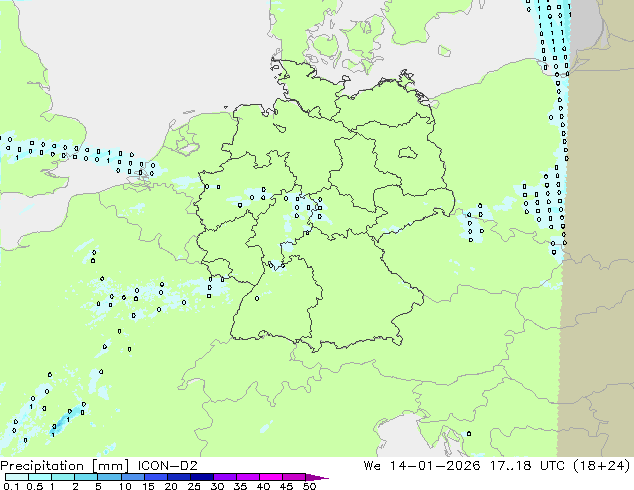This screenshot has height=490, width=634.
Task: Click the 2–5 mm legend swatch
Action: tap(86, 477)
